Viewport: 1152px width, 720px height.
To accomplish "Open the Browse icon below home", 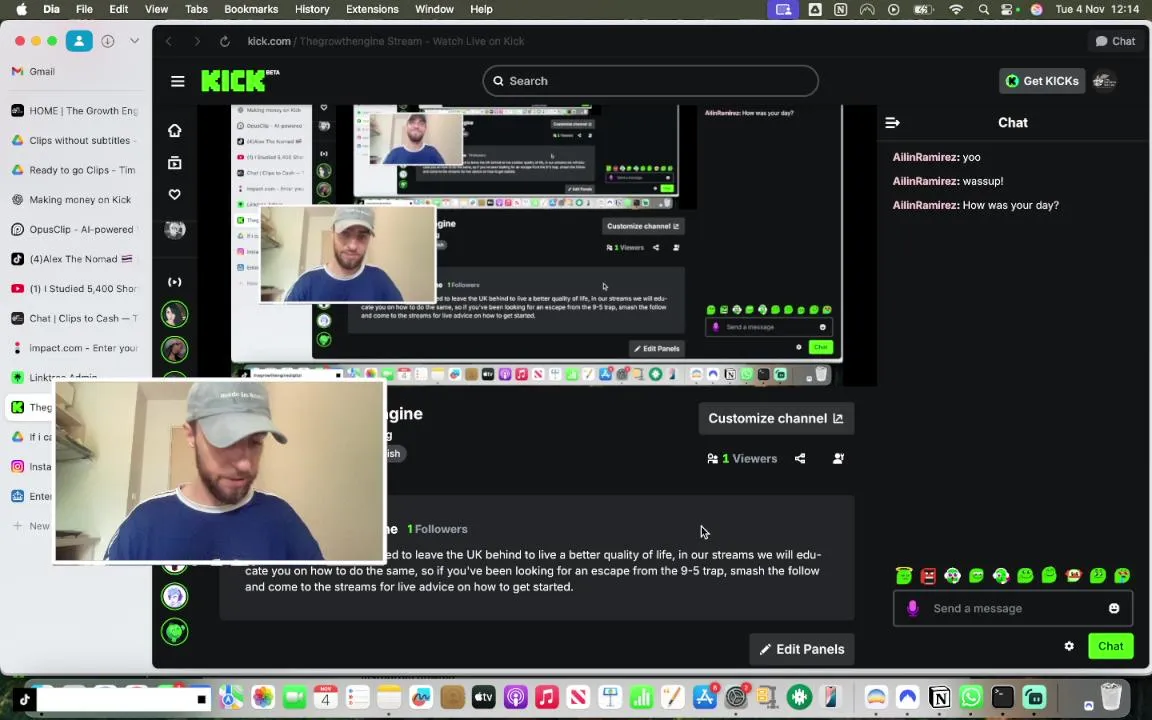I will tap(174, 162).
